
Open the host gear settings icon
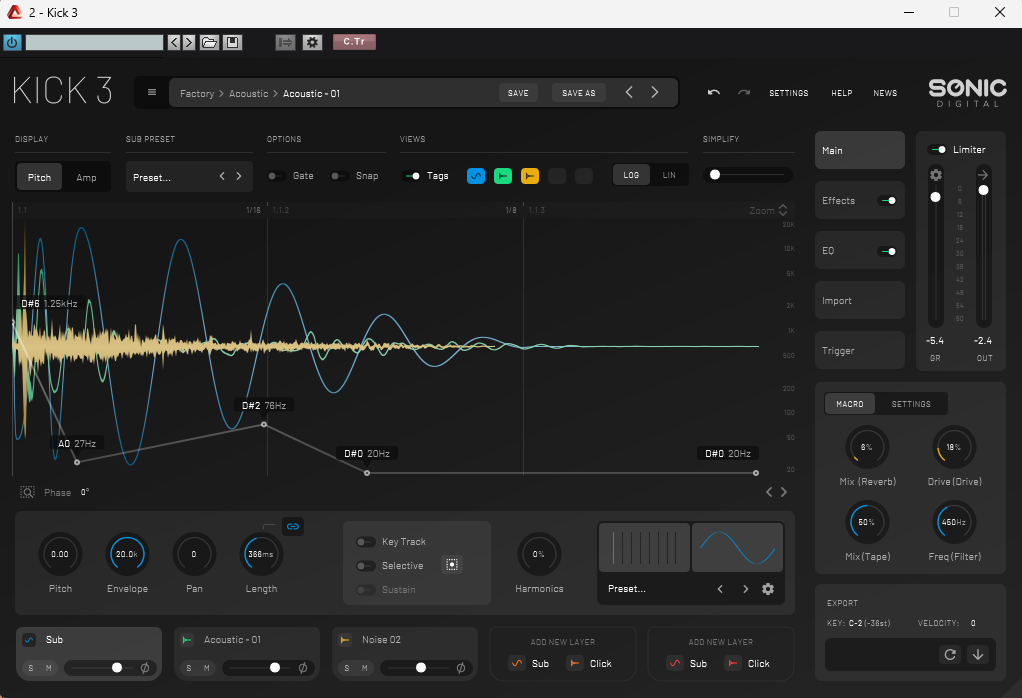(x=313, y=42)
